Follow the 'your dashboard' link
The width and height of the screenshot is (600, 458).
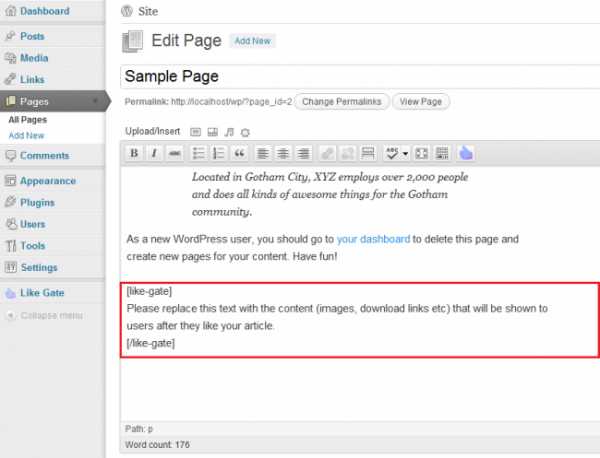[373, 240]
